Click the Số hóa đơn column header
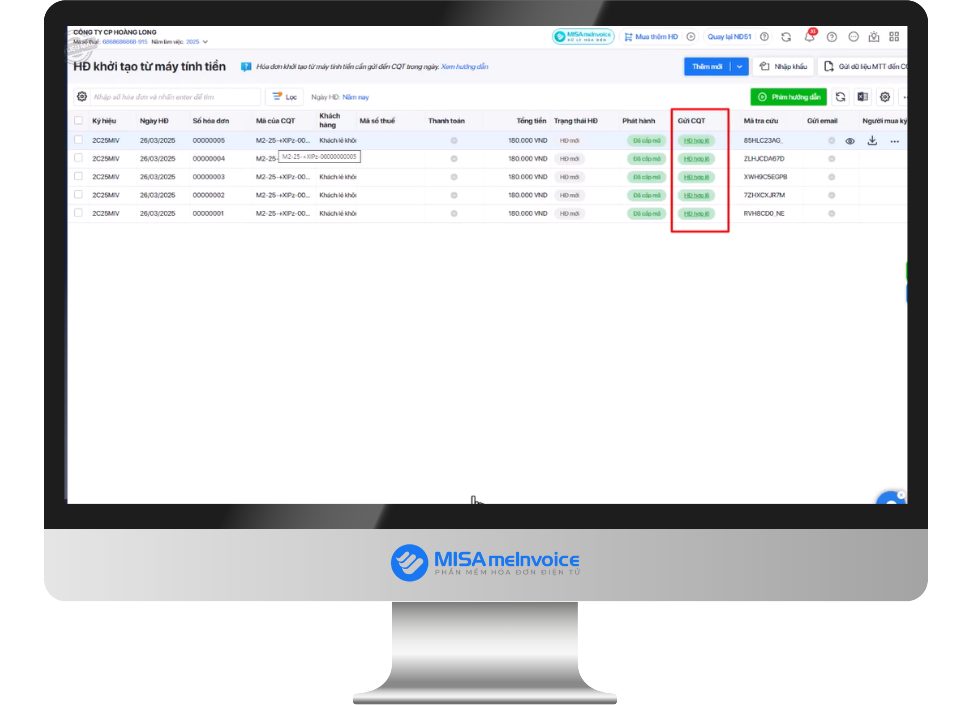 (x=211, y=121)
